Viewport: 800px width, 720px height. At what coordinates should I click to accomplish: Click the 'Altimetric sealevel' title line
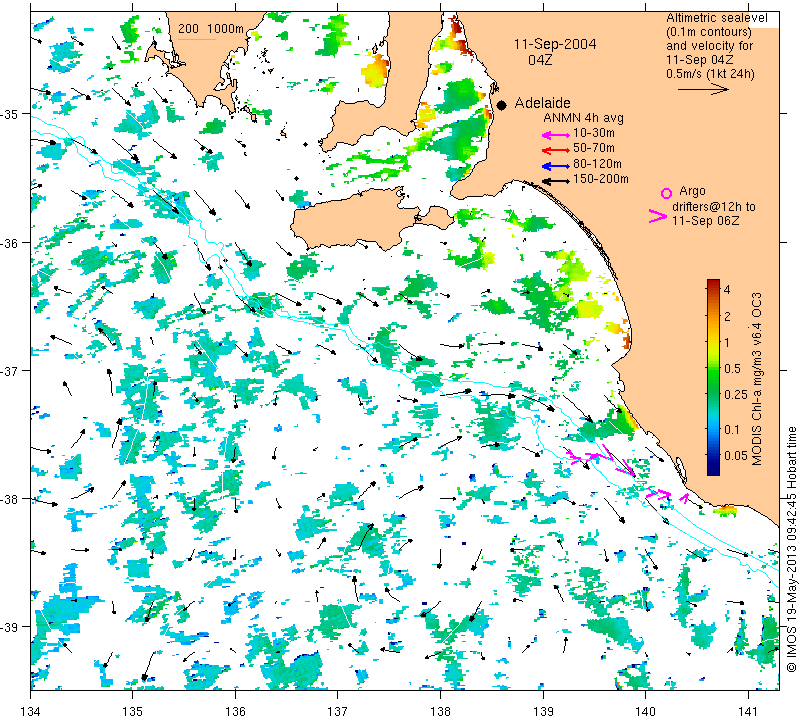click(716, 18)
